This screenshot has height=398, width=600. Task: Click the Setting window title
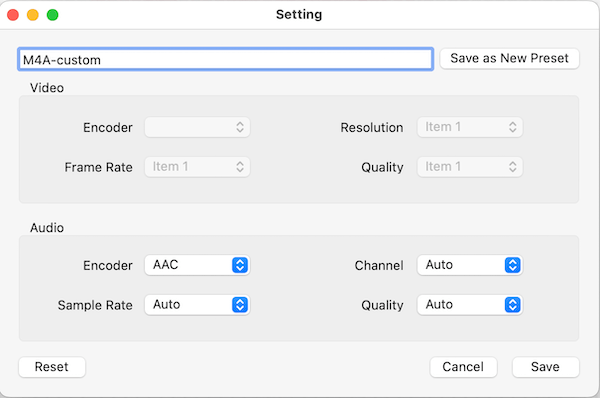299,15
